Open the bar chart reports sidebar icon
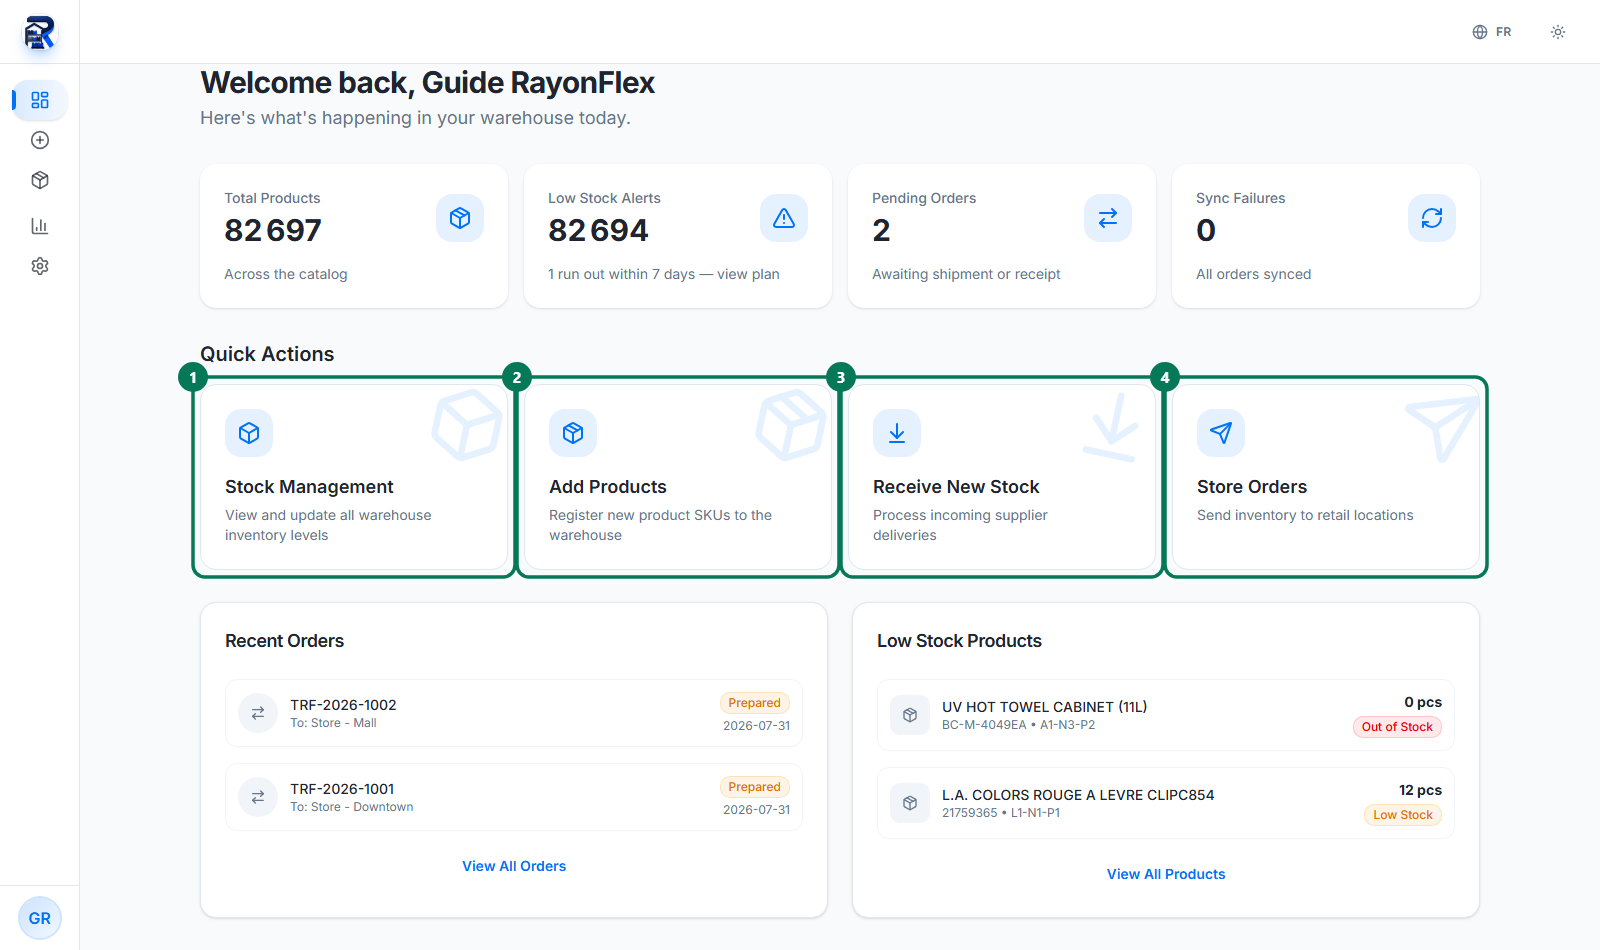 tap(40, 226)
